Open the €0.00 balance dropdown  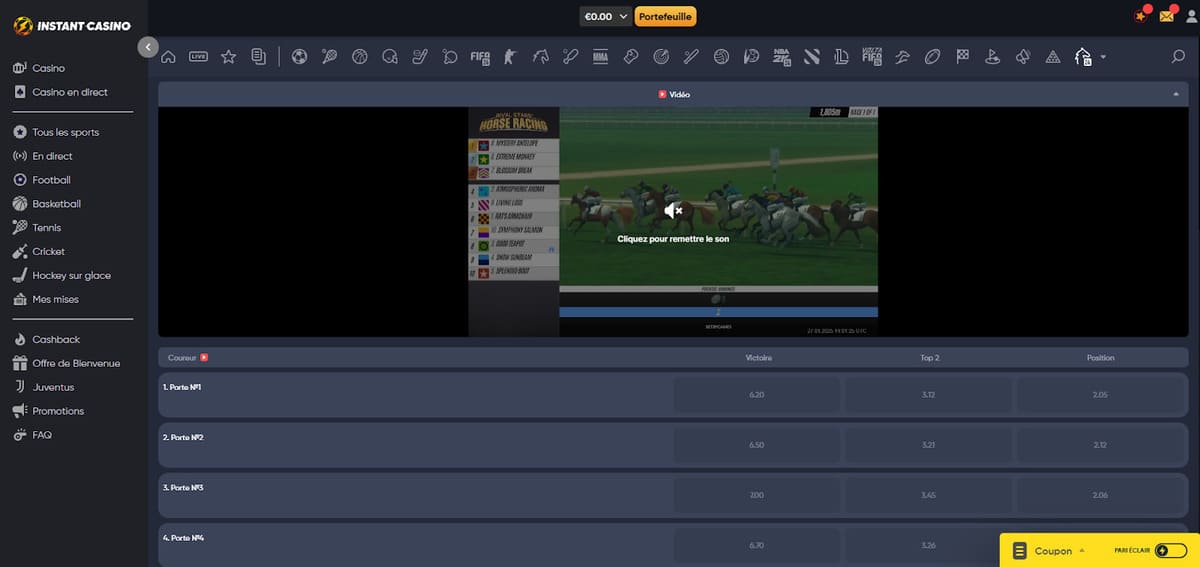(x=606, y=16)
